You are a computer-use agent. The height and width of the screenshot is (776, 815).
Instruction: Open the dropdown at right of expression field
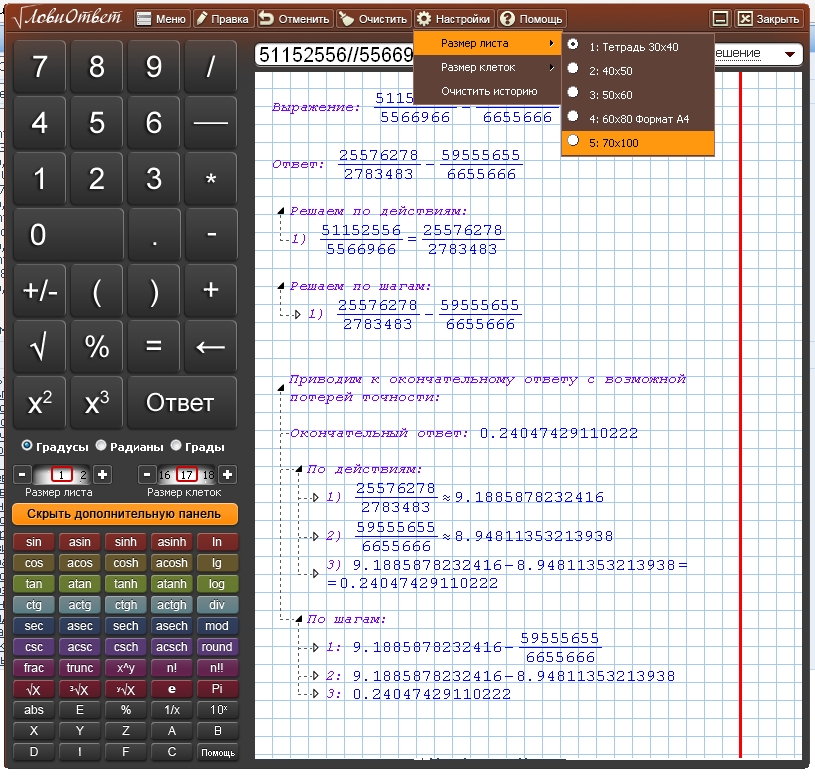pyautogui.click(x=791, y=54)
